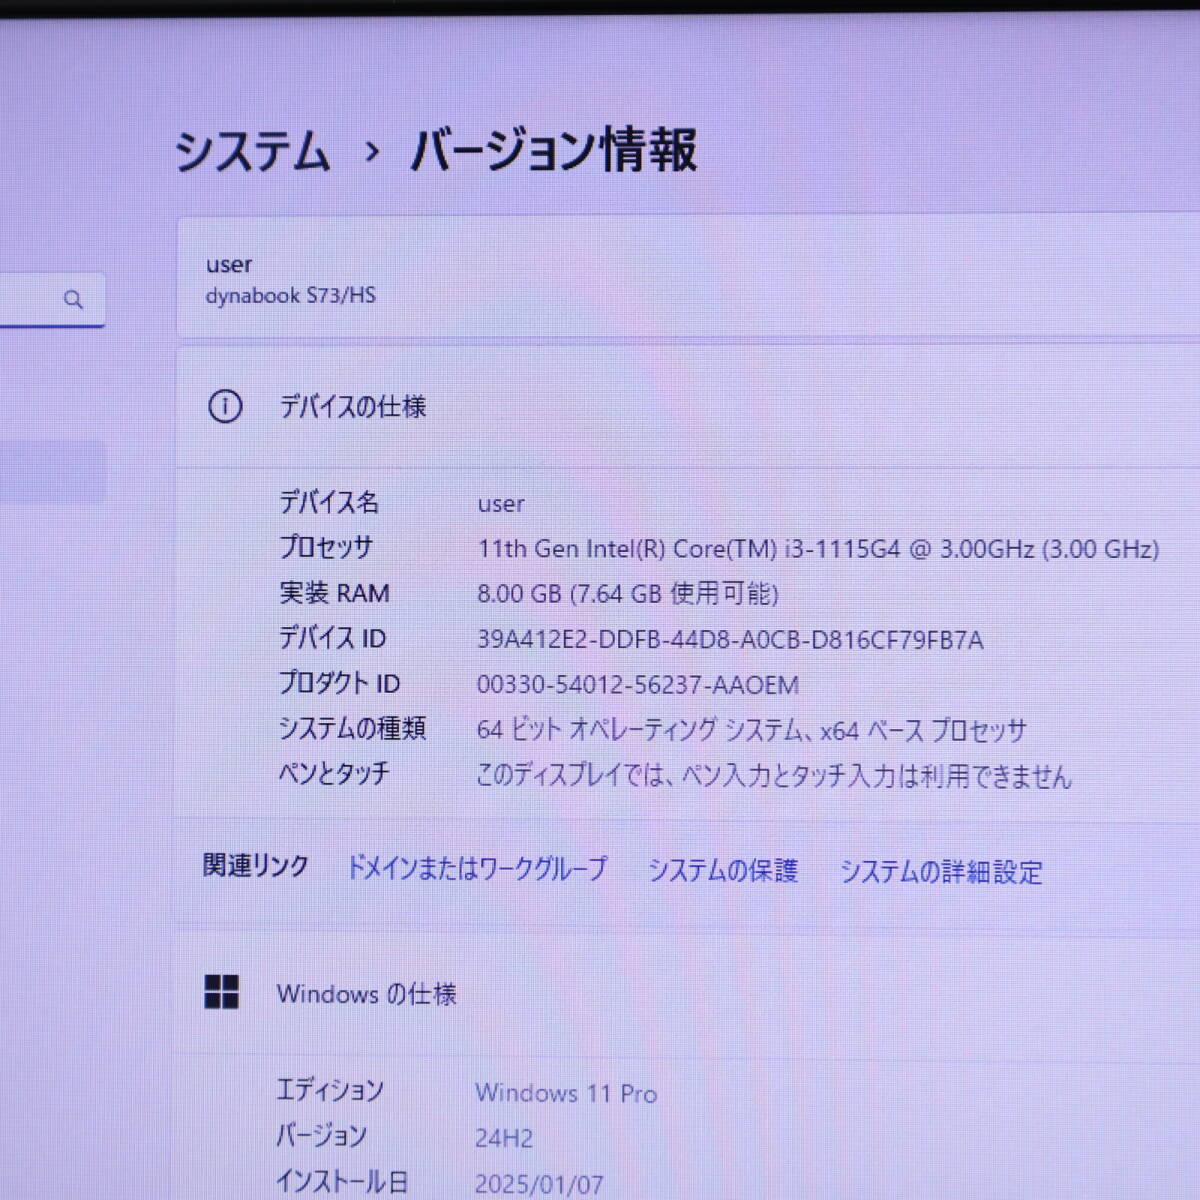Click the settings search input field
Viewport: 1200px width, 1200px height.
(x=52, y=299)
